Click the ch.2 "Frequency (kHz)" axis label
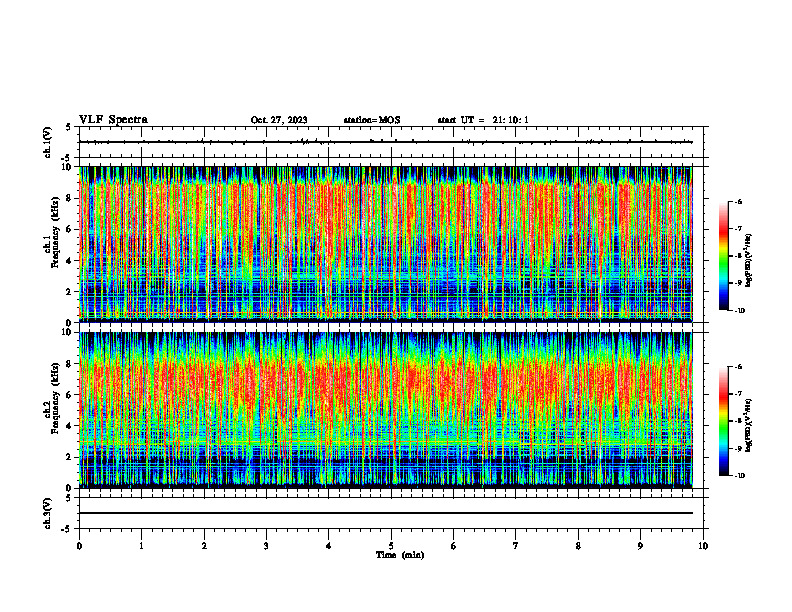Screen dimensions: 792x612 (55, 398)
